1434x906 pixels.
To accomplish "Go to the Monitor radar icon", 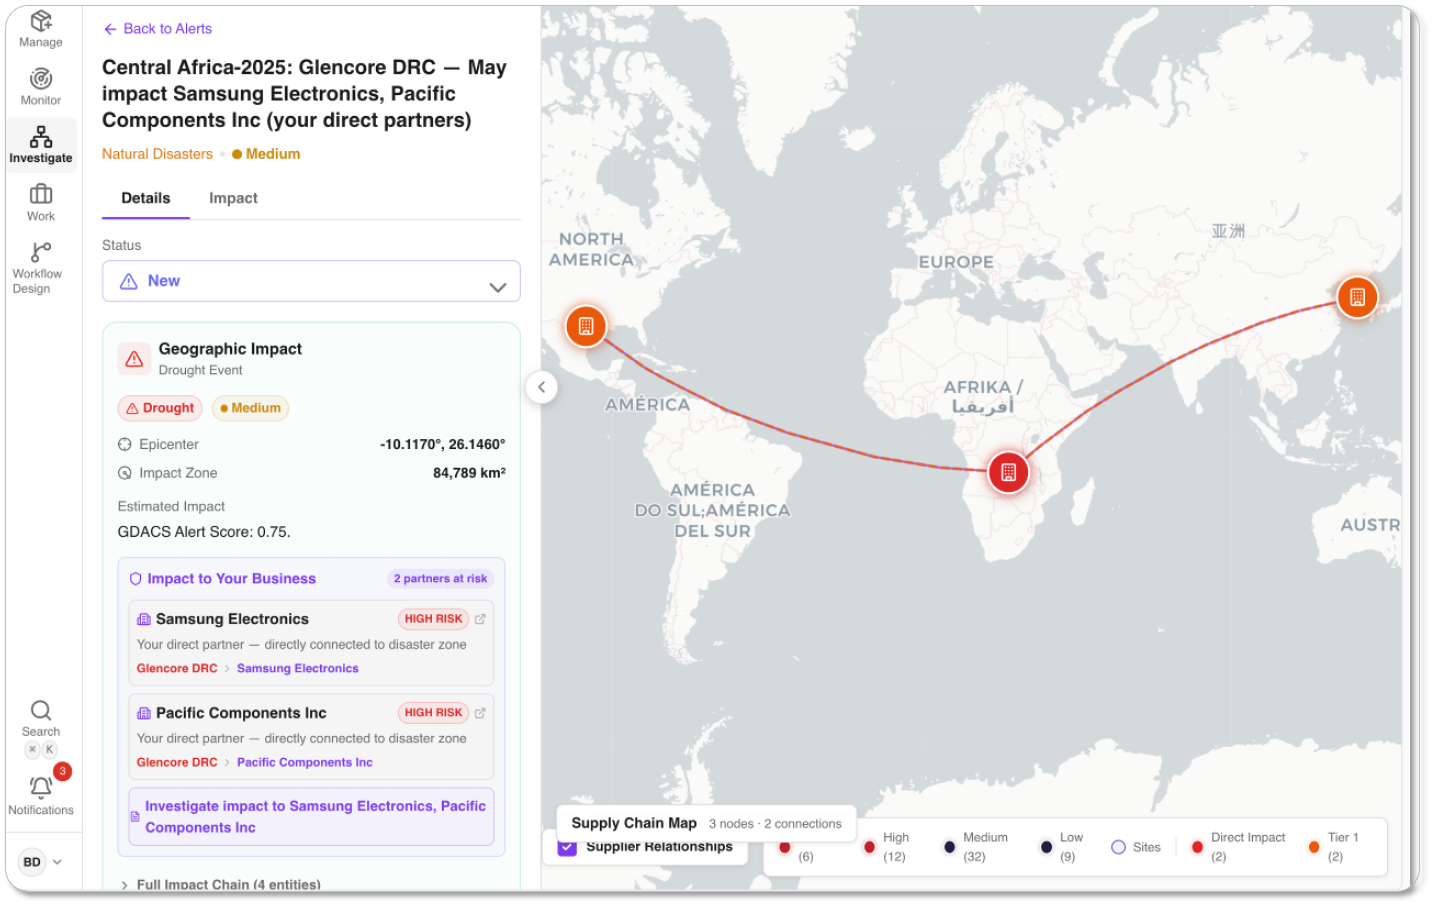I will coord(40,85).
